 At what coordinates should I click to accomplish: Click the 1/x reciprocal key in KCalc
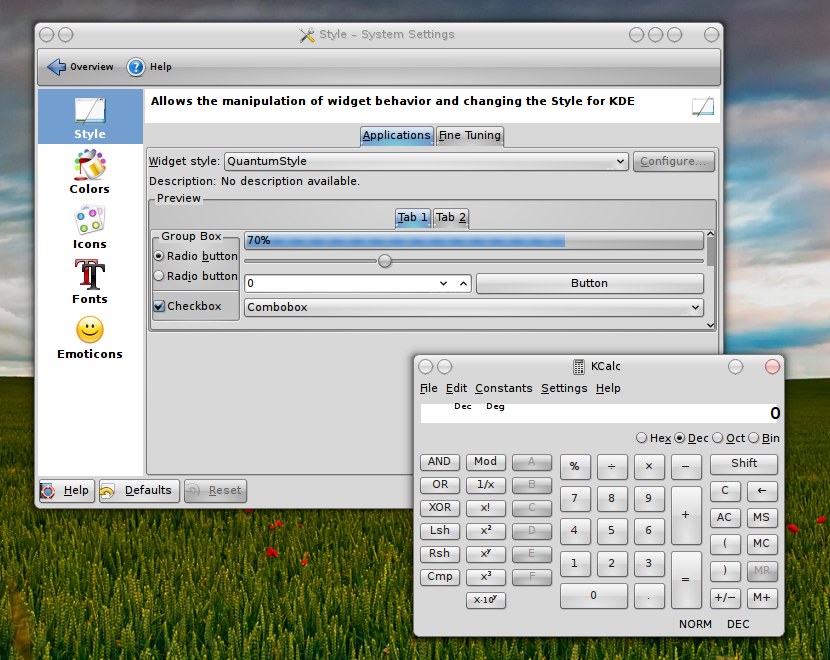[x=486, y=484]
